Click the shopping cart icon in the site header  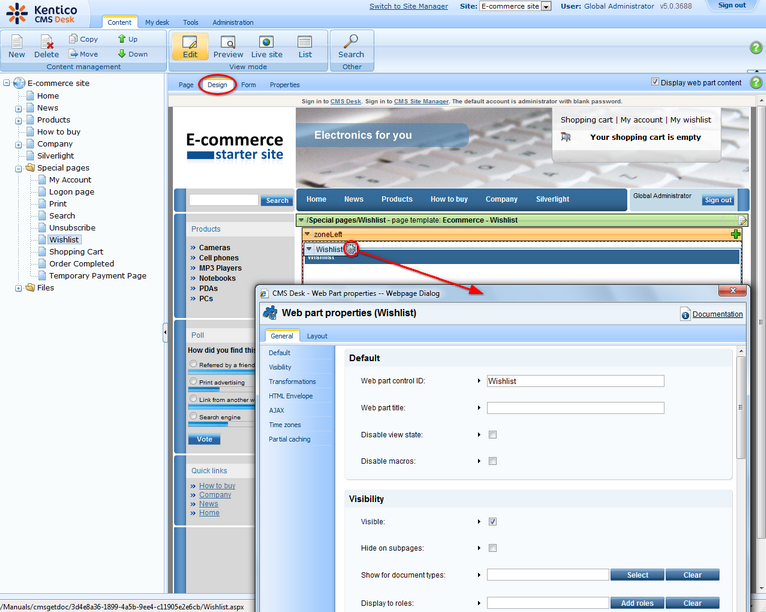[x=566, y=137]
